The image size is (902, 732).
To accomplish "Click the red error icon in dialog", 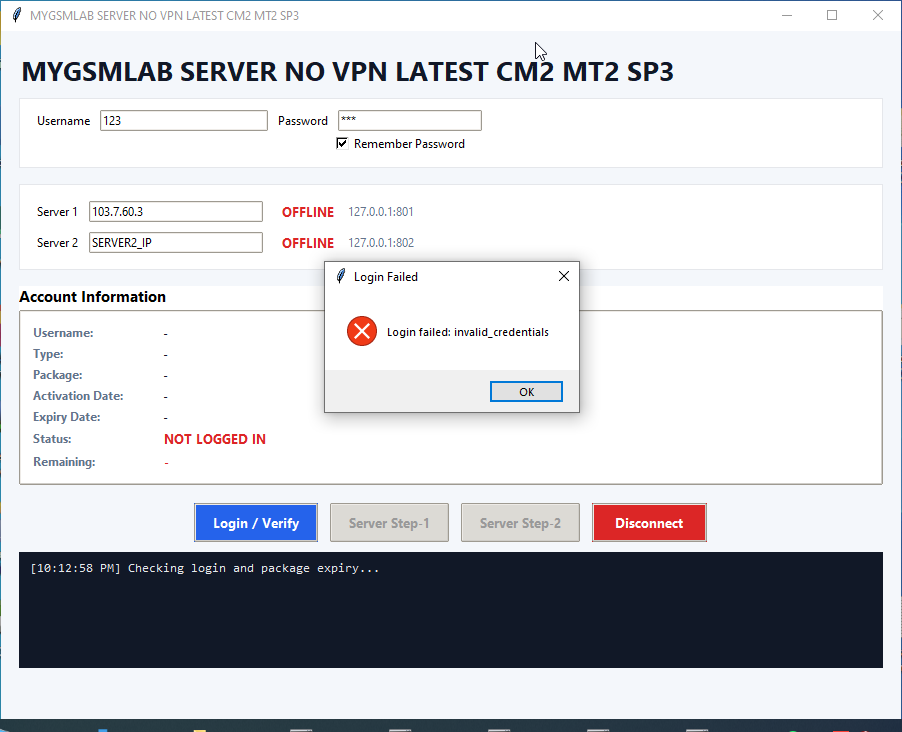I will (x=362, y=331).
